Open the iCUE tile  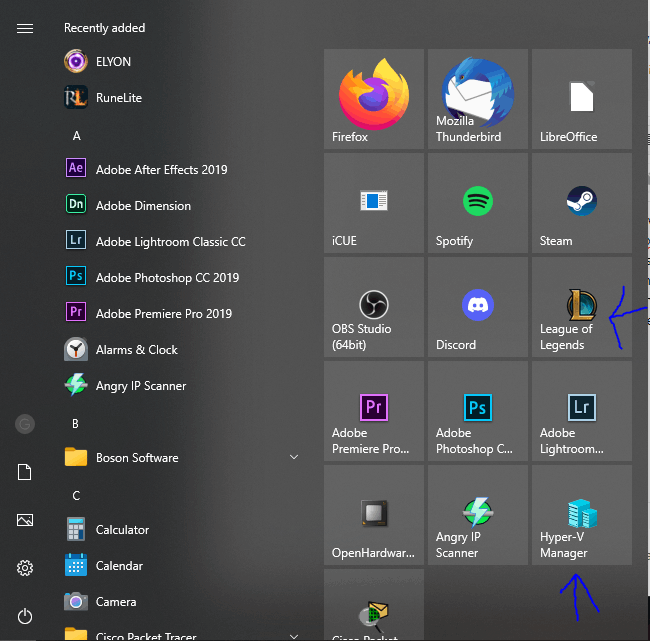(374, 203)
